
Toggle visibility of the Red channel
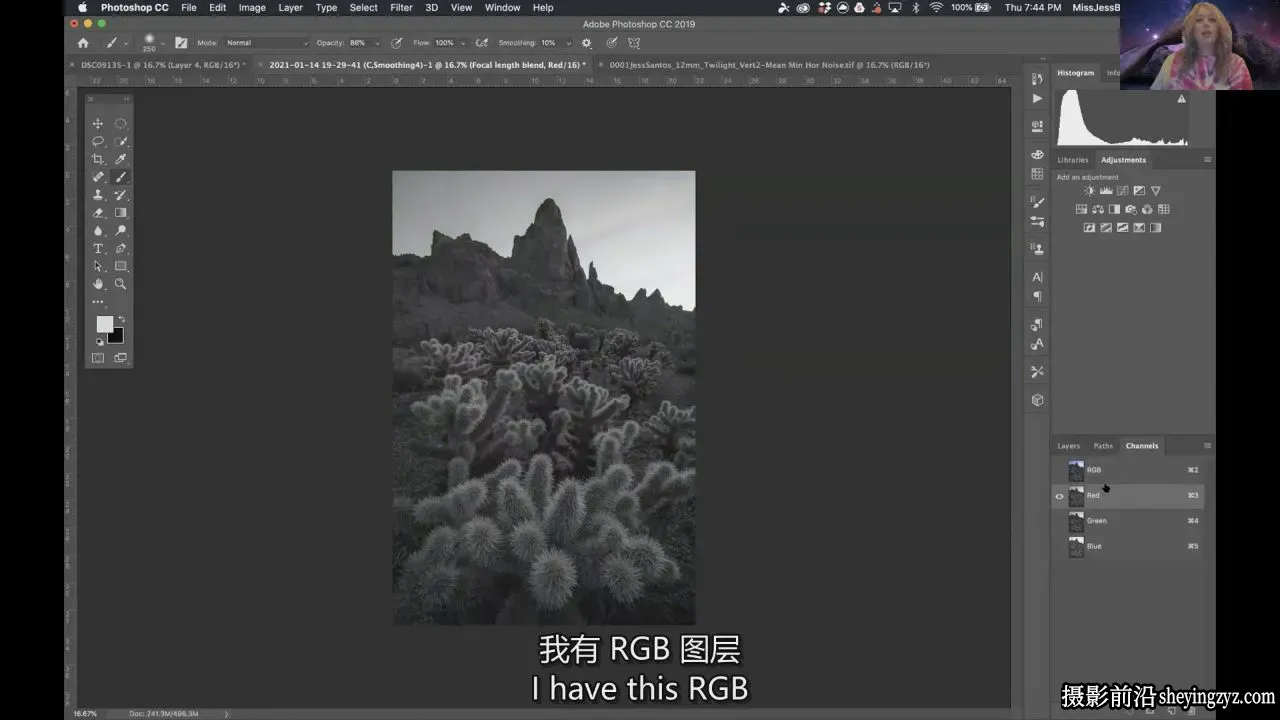[1059, 496]
